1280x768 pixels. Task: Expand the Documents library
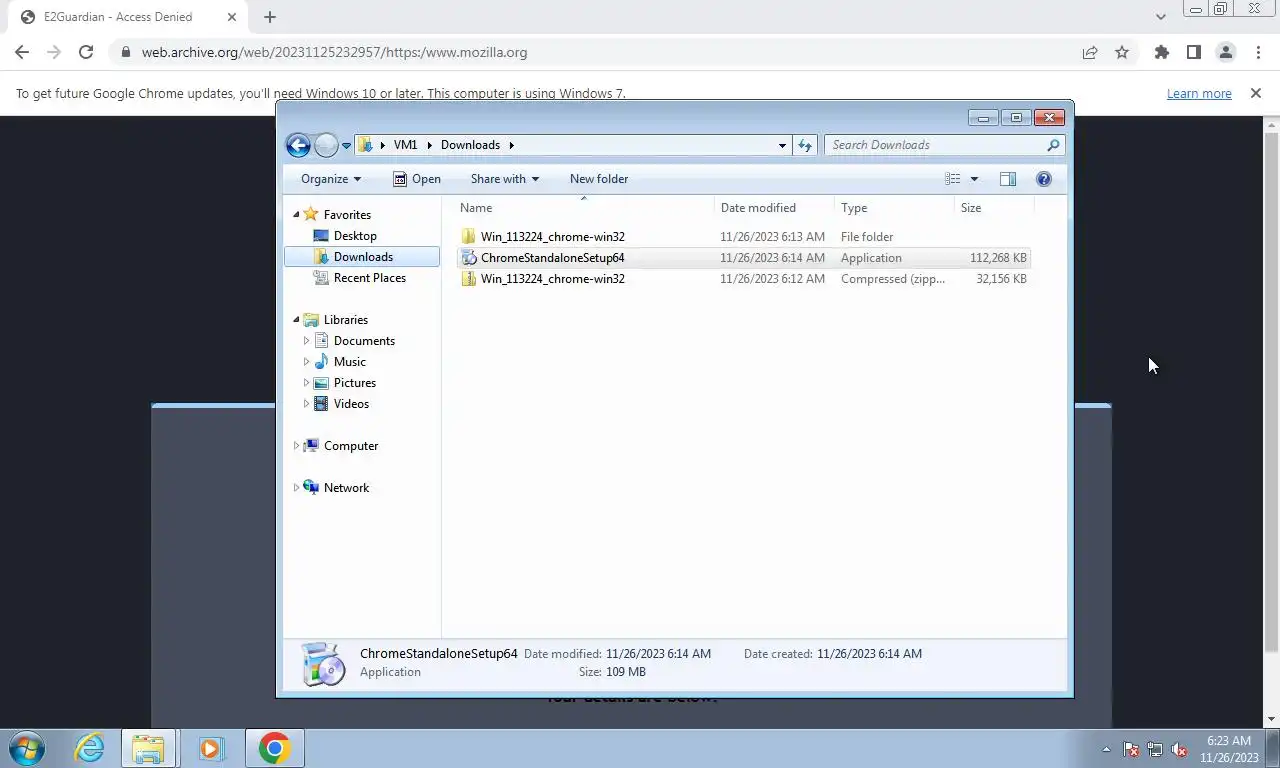306,341
